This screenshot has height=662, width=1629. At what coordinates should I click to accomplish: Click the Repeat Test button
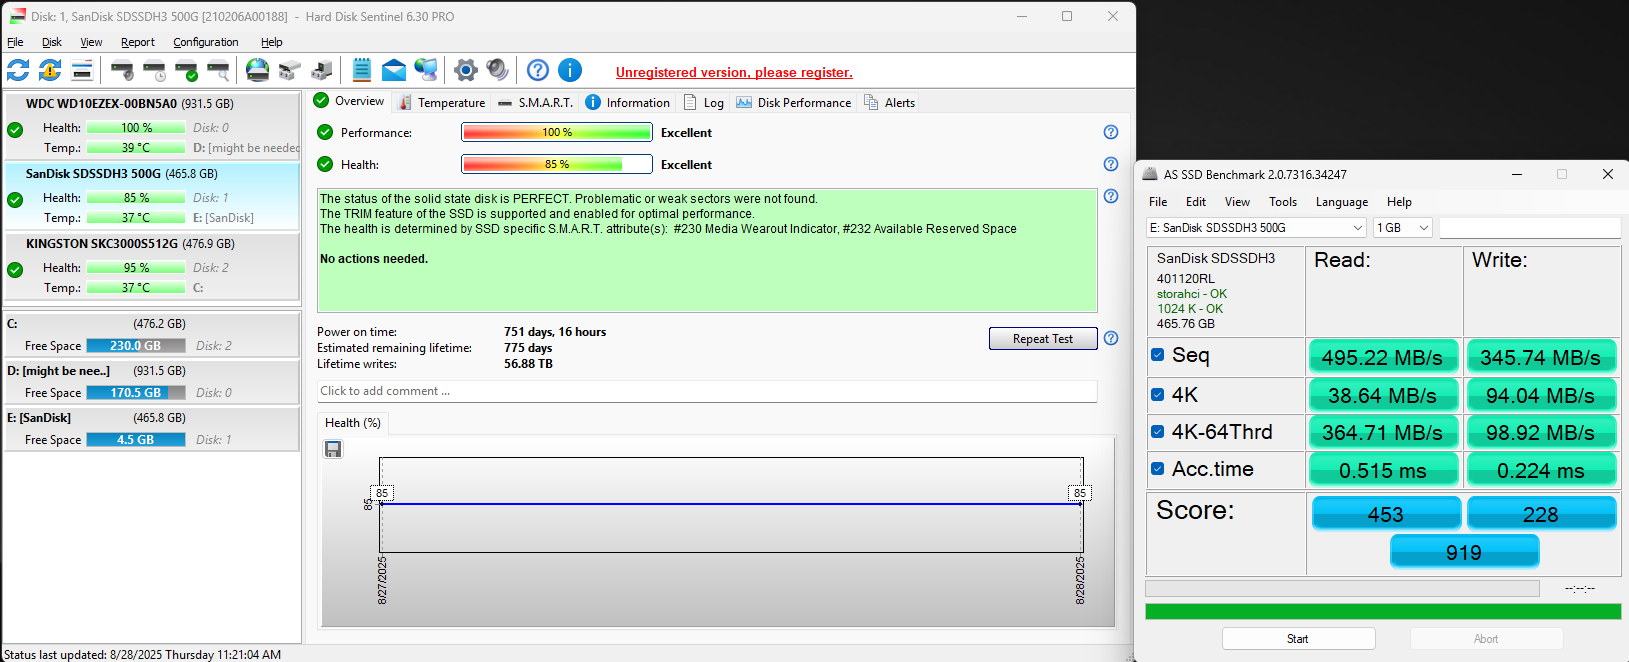point(1043,339)
